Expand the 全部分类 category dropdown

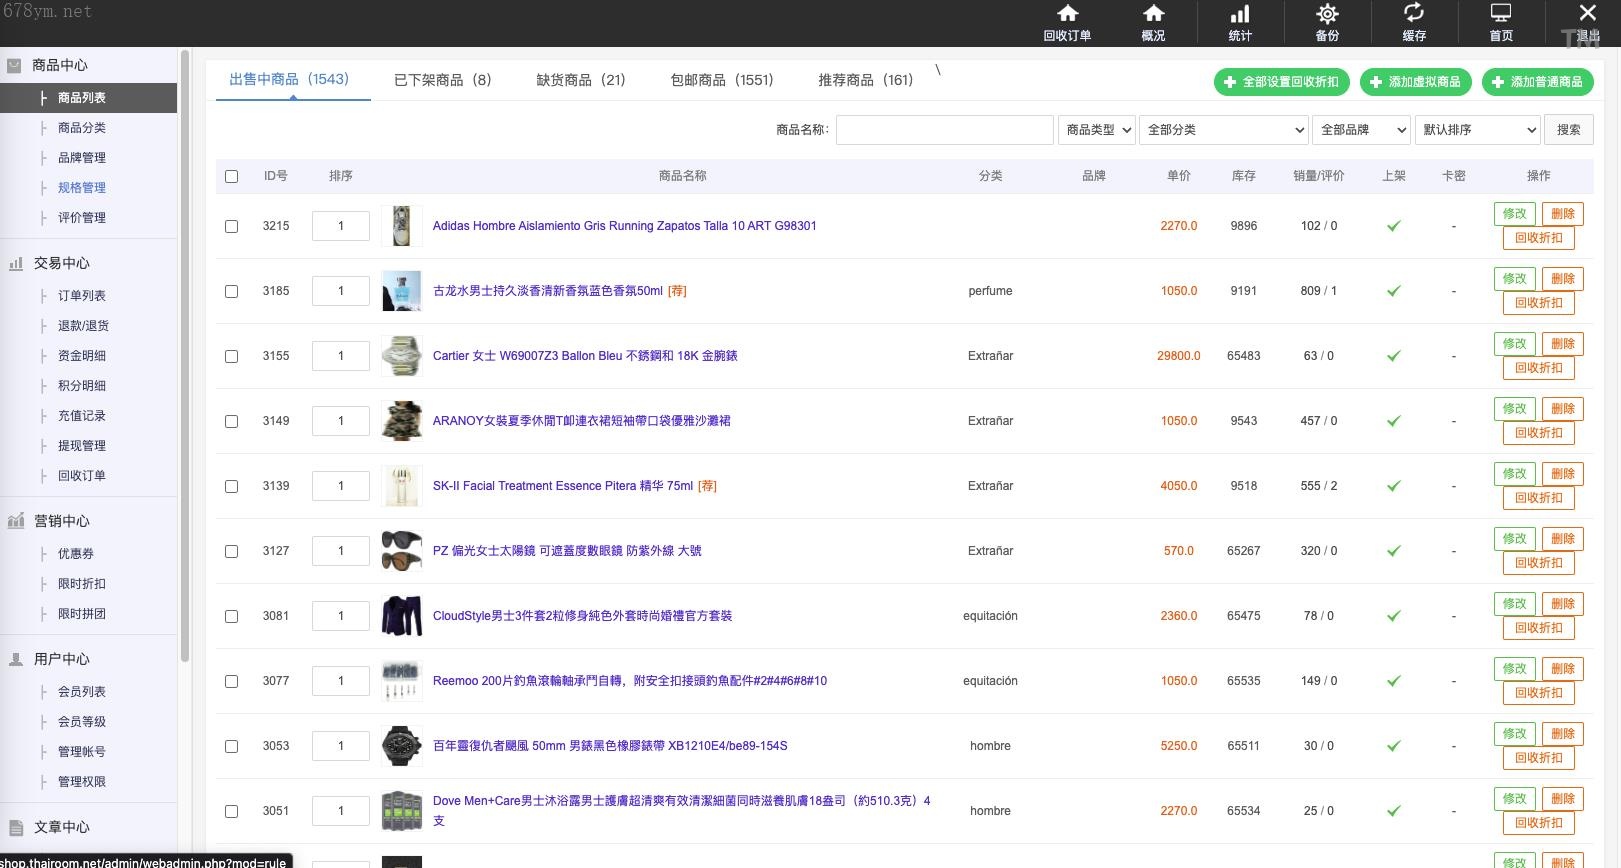(1224, 130)
